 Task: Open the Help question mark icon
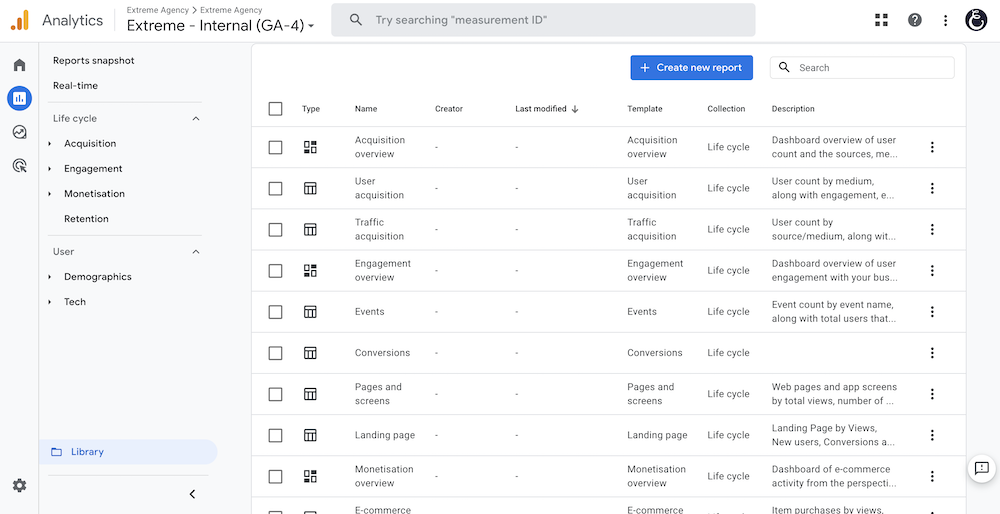coord(915,20)
